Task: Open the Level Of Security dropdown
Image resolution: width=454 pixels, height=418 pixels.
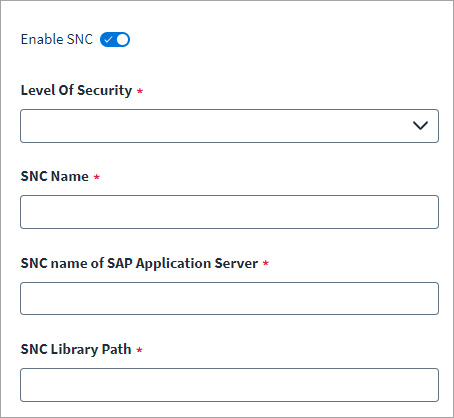Action: (229, 126)
